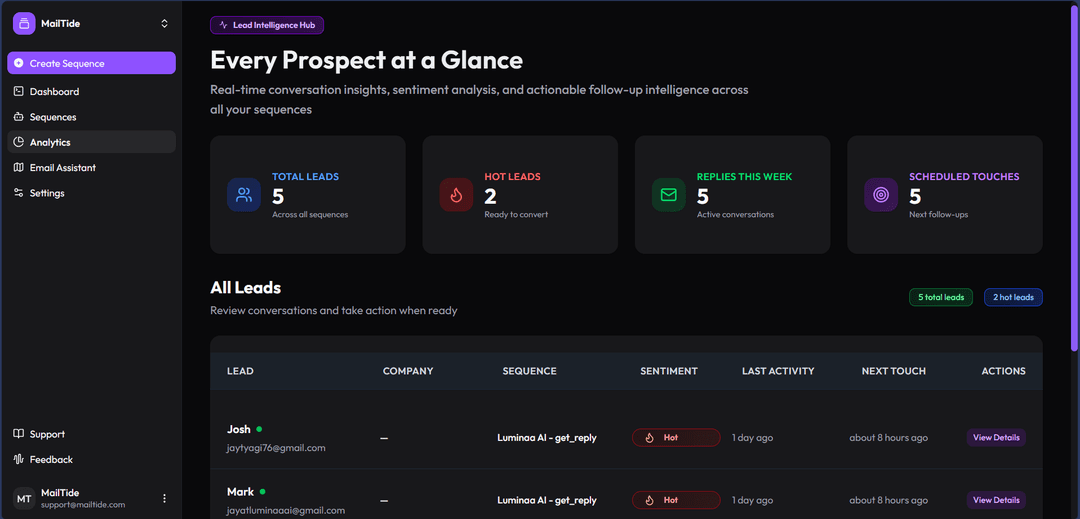This screenshot has width=1080, height=519.
Task: Click the 2 hot leads badge
Action: pos(1013,297)
